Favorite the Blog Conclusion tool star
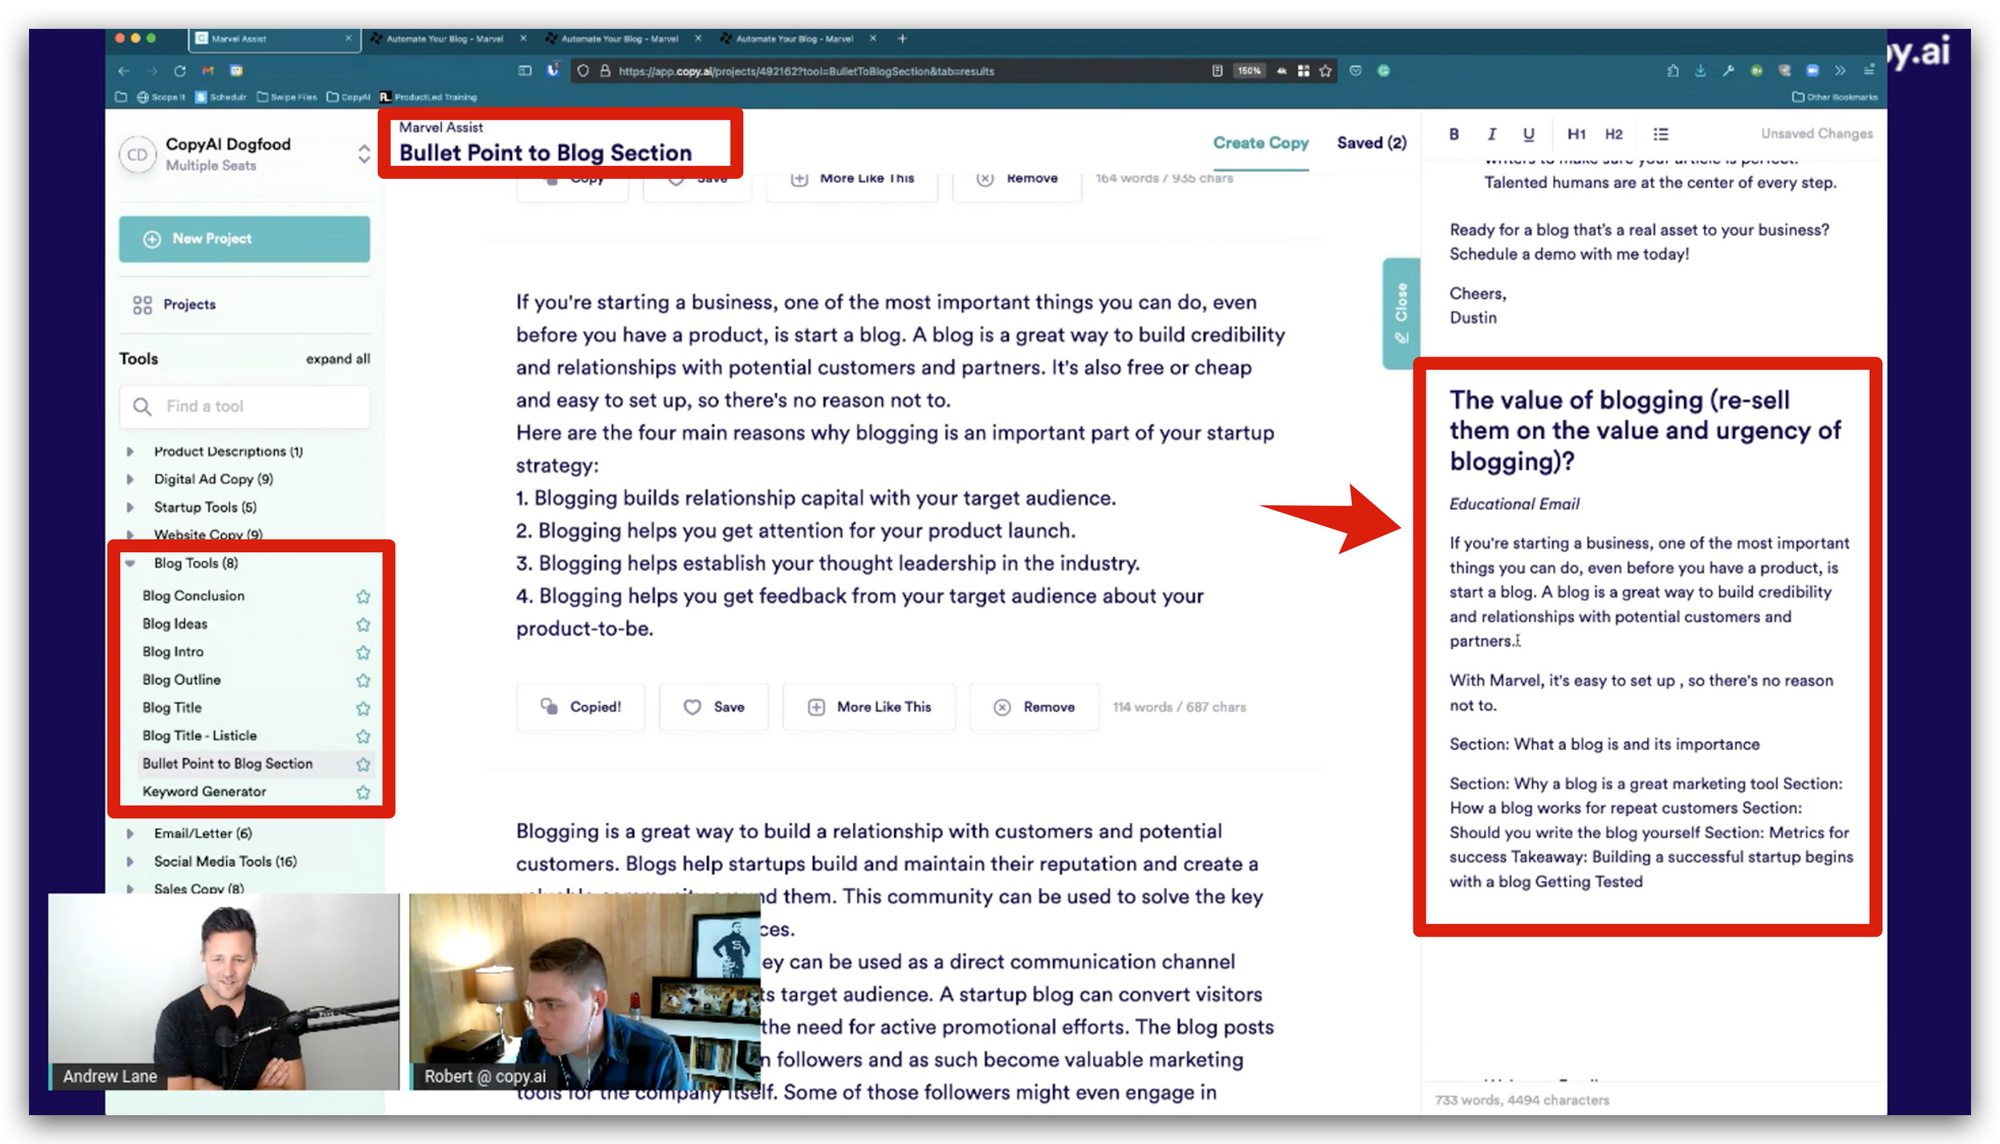Image resolution: width=2000 pixels, height=1144 pixels. click(363, 597)
